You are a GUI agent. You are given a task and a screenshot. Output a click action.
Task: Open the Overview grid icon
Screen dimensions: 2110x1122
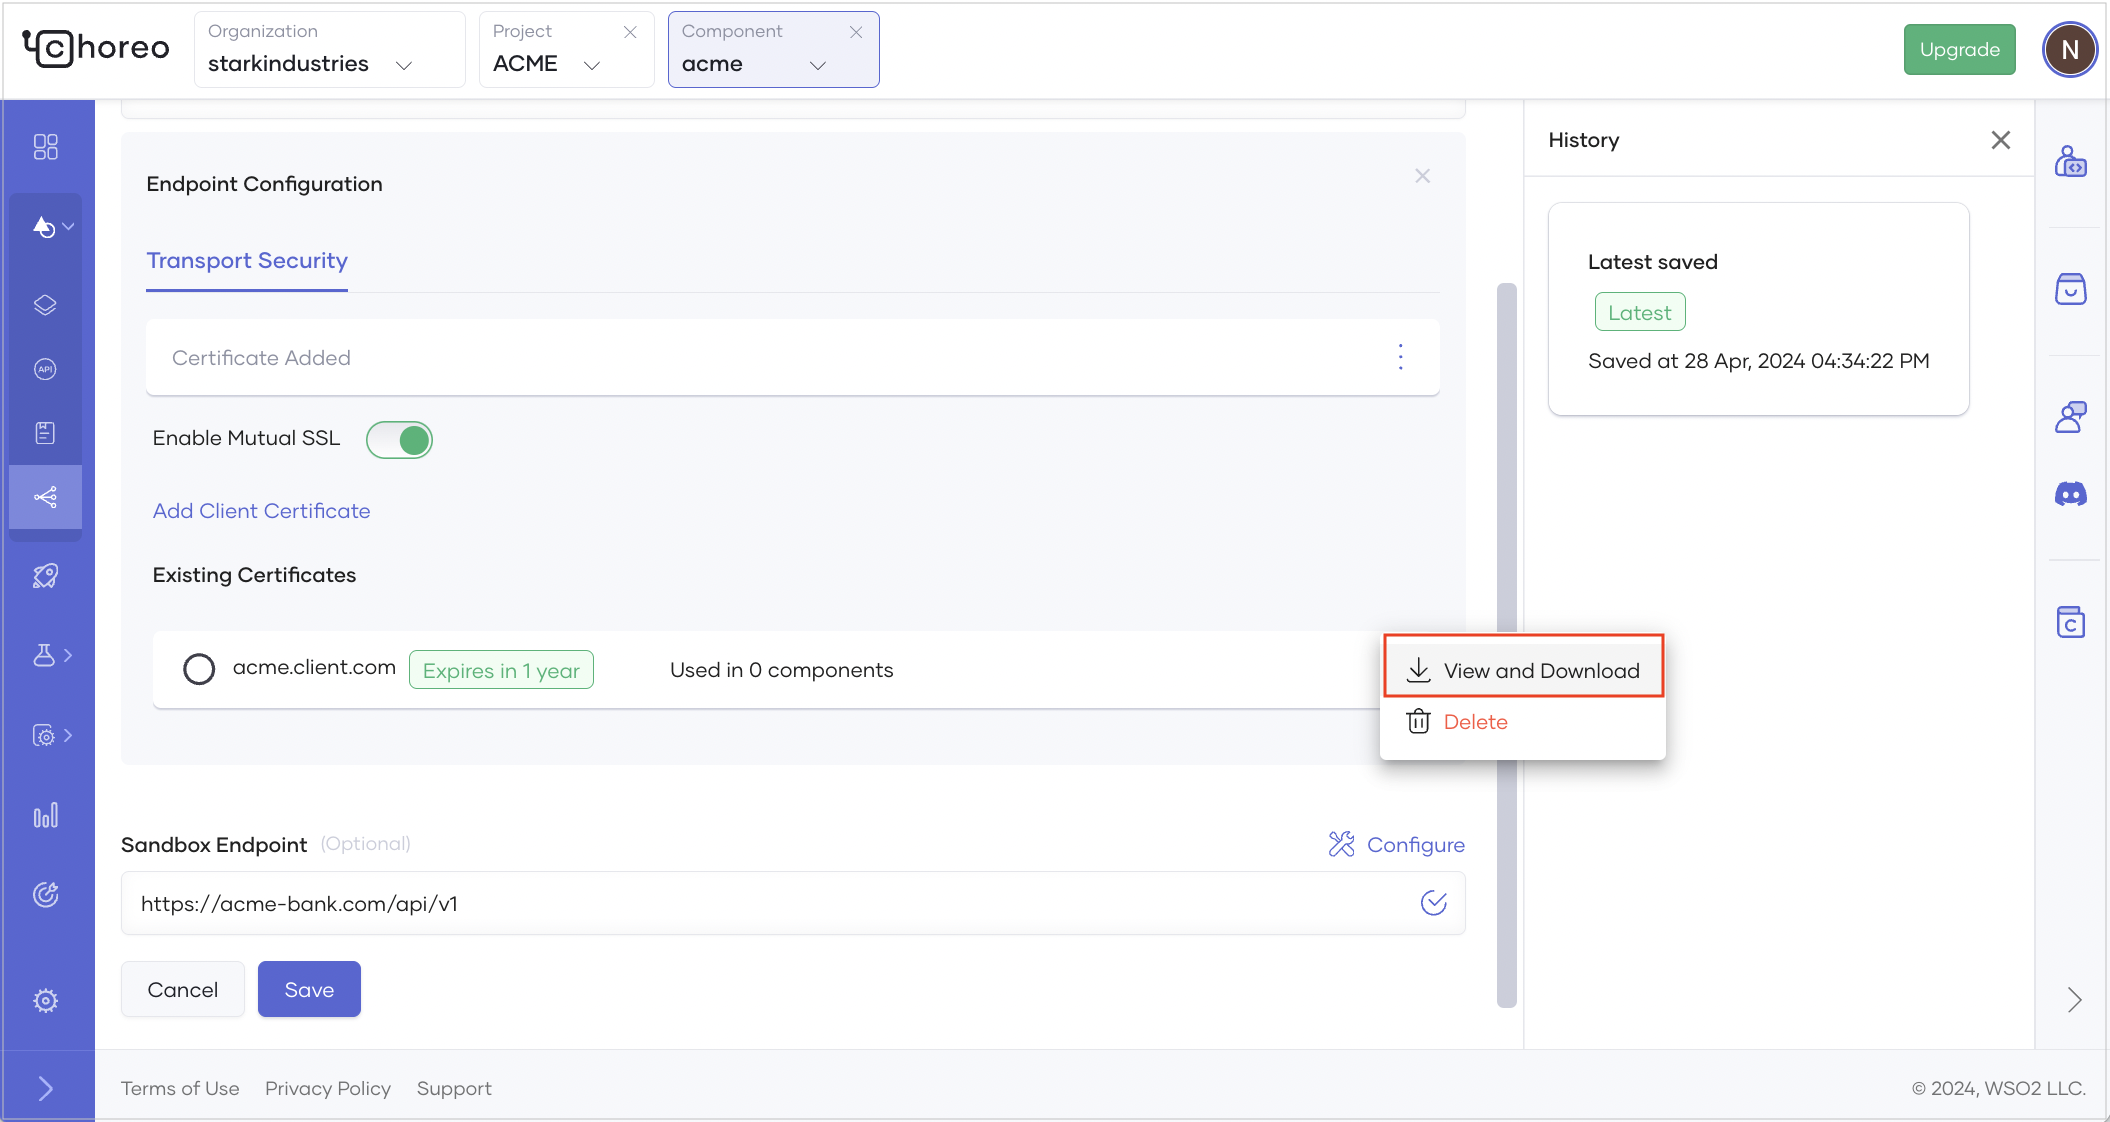[x=45, y=147]
